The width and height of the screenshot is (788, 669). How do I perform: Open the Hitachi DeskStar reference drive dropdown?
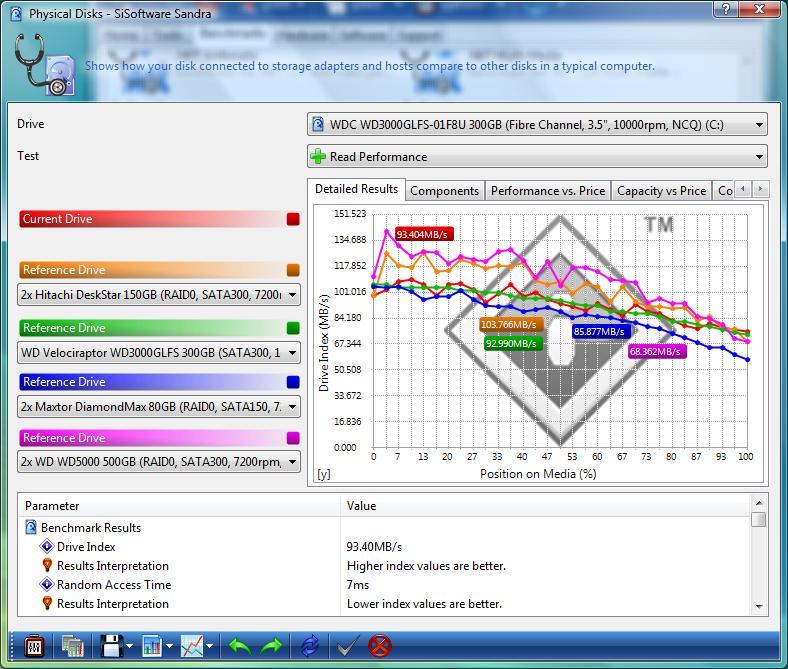(x=159, y=295)
